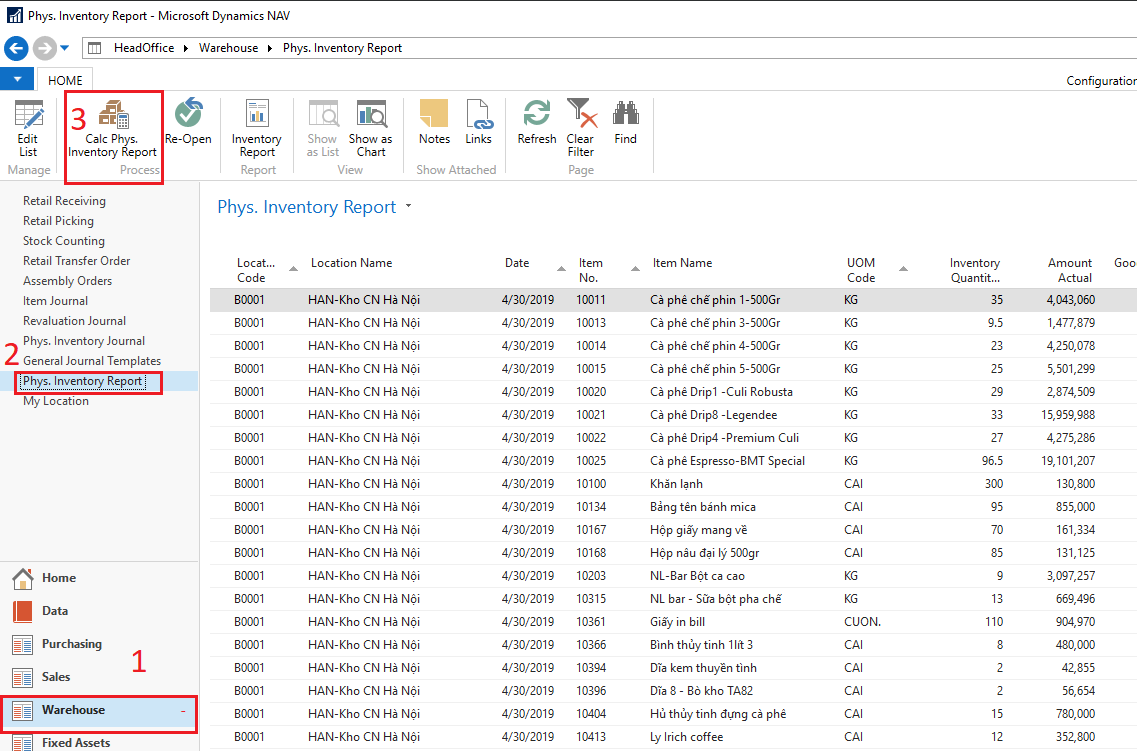Click the UOM code 'CUON.'
Screen dimensions: 1137x751
click(862, 622)
